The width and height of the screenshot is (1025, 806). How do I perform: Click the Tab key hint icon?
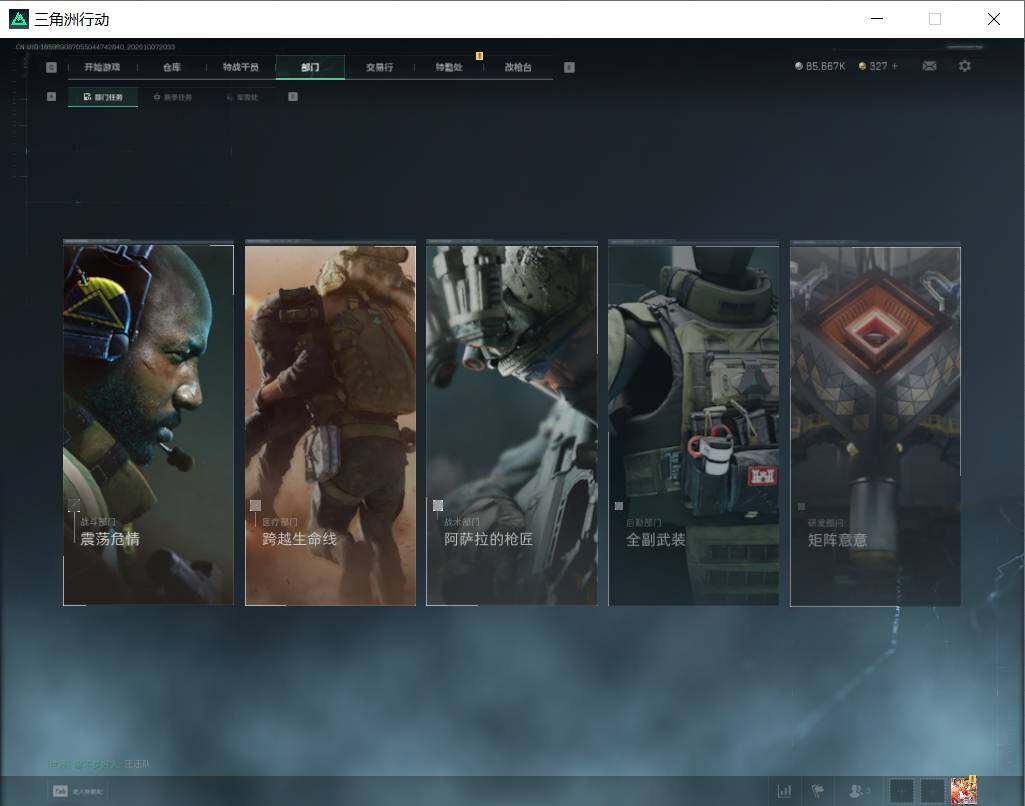(x=60, y=791)
